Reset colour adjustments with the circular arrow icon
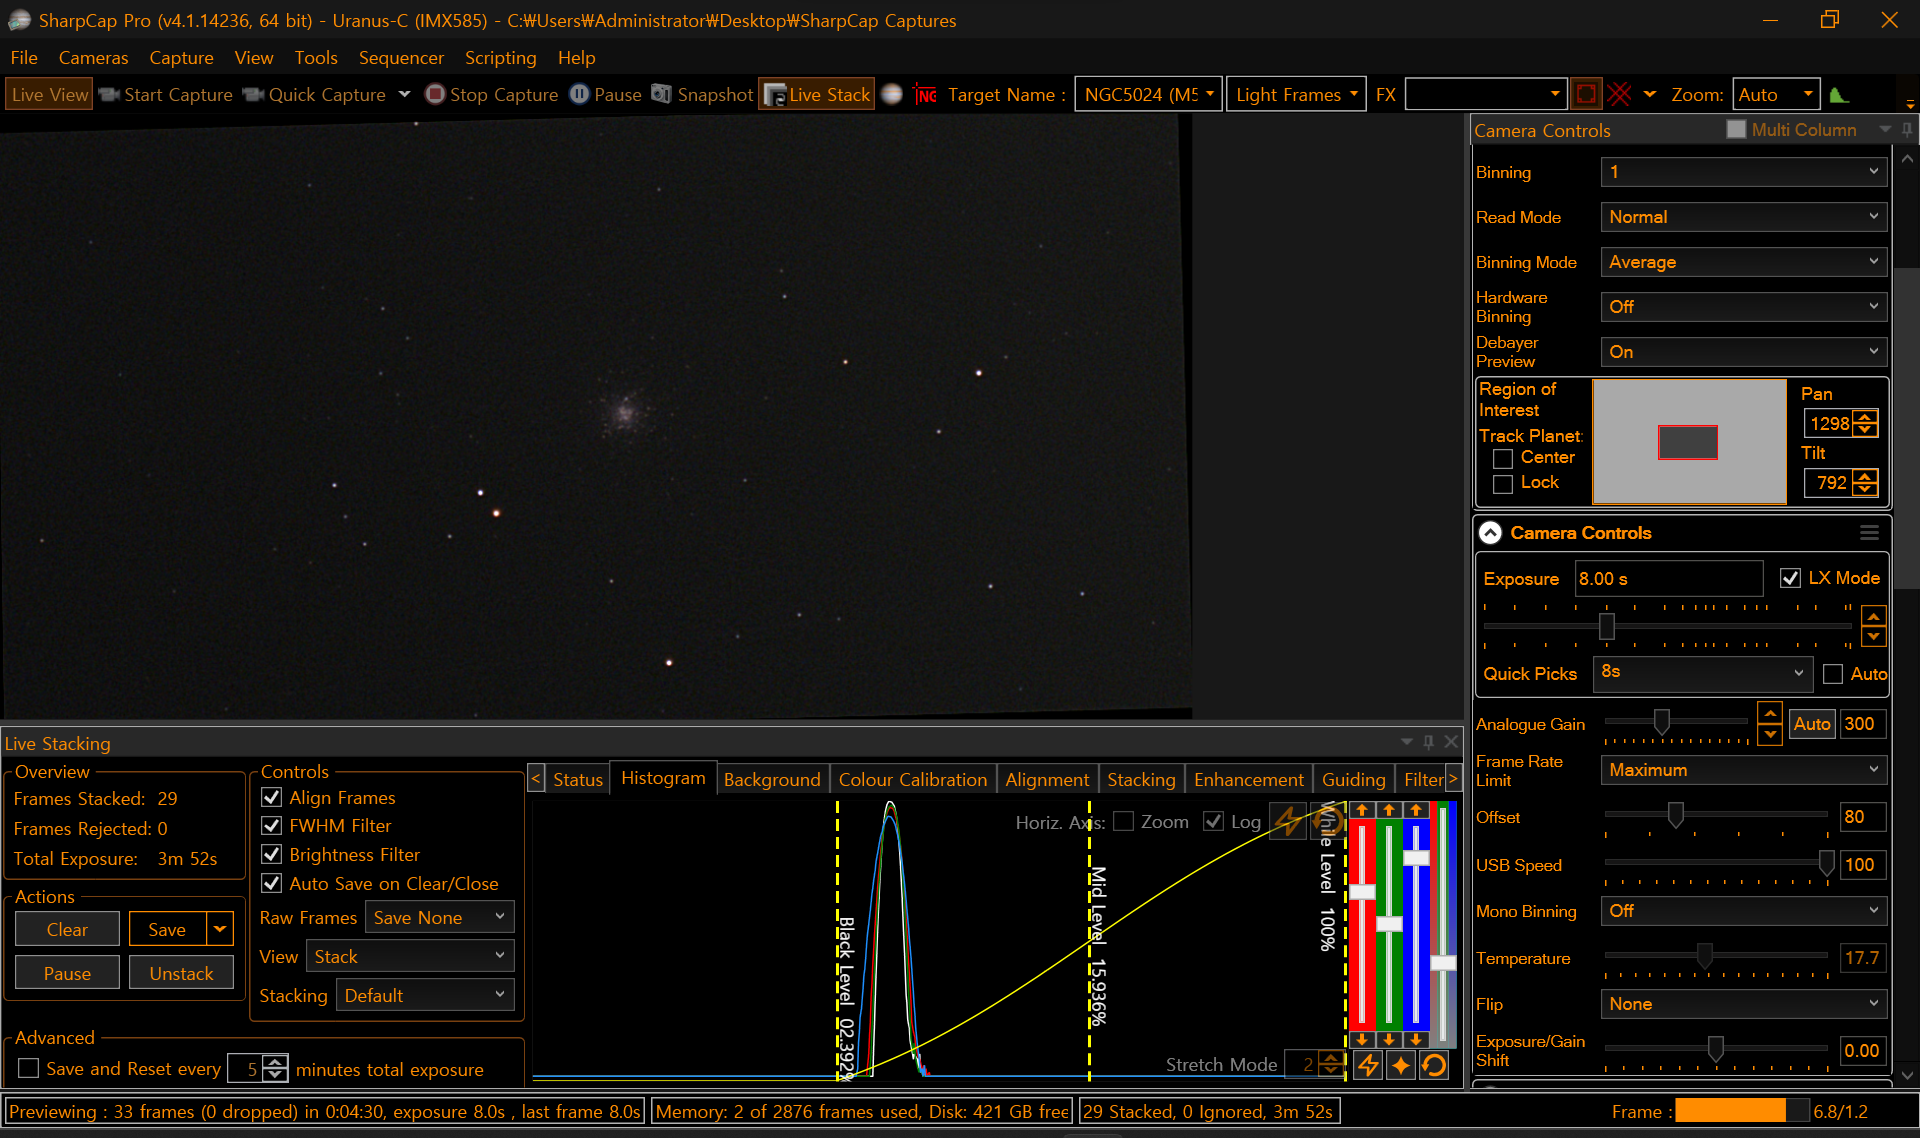Image resolution: width=1920 pixels, height=1138 pixels. (1434, 1065)
